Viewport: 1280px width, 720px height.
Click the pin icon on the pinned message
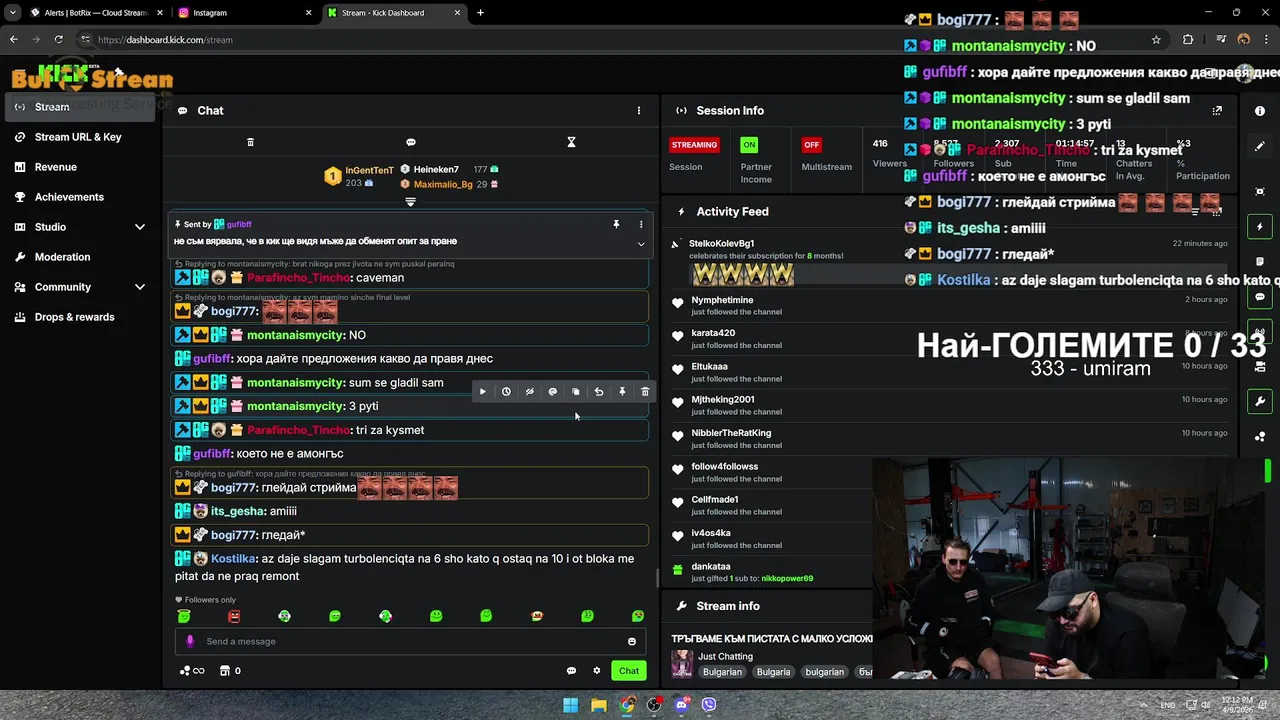click(616, 225)
